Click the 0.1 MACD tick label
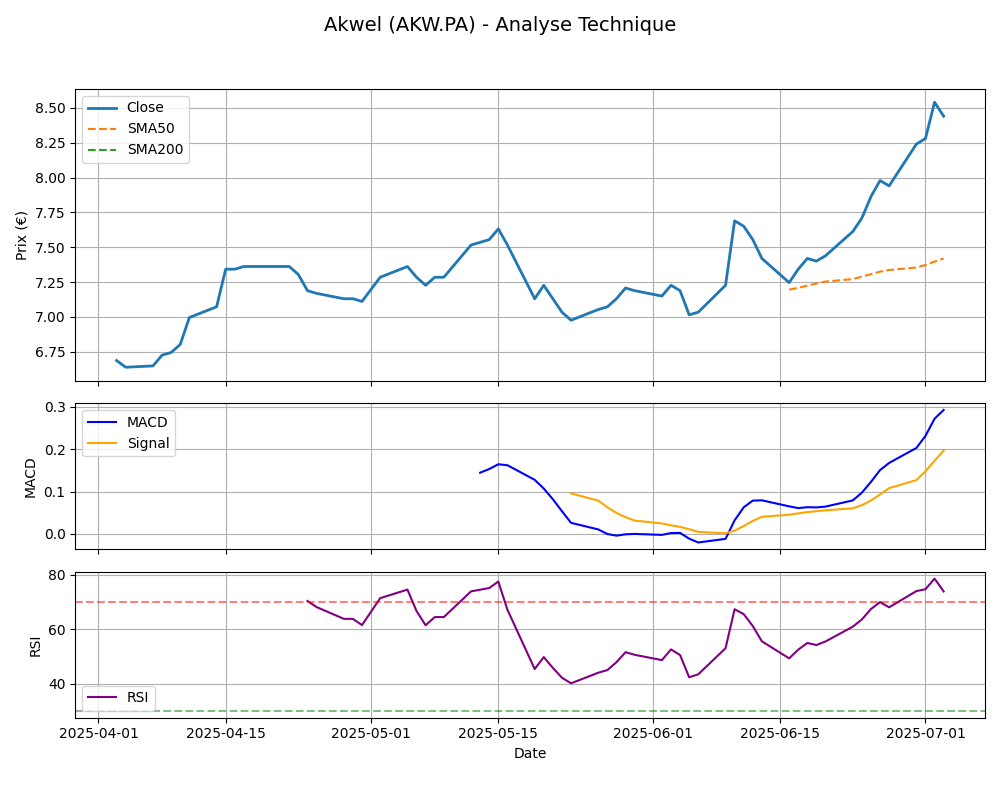The height and width of the screenshot is (800, 1000). [x=55, y=493]
